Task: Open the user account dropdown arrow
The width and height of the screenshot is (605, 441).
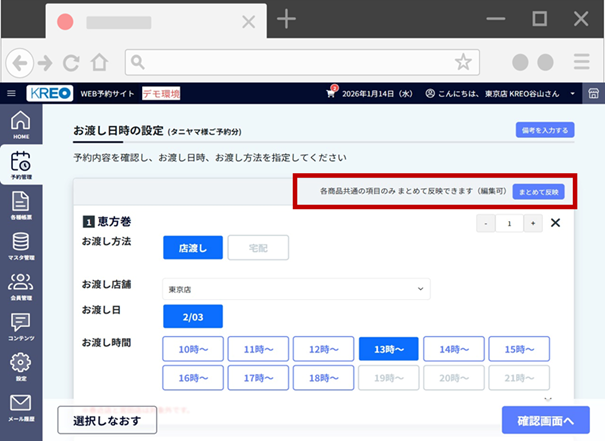Action: [x=574, y=94]
